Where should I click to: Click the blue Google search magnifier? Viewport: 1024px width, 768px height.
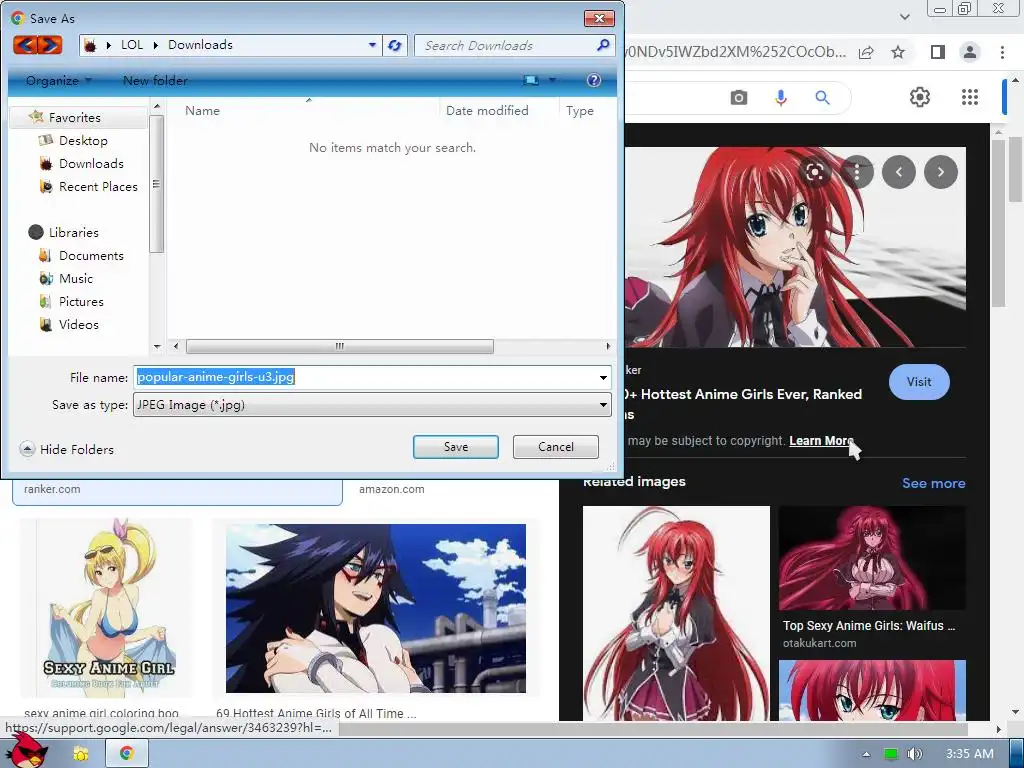(x=822, y=98)
